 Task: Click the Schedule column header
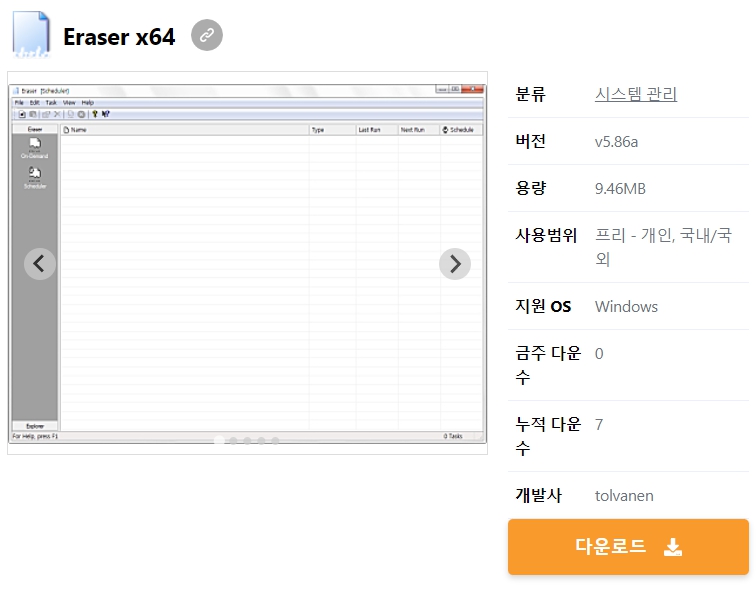461,130
